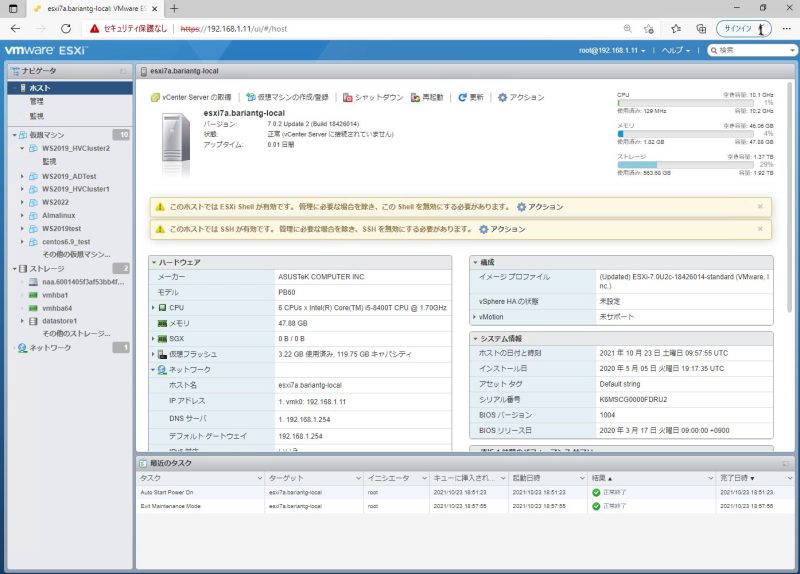Viewport: 800px width, 574px height.
Task: Collapse the ハードウェア panel section
Action: click(154, 262)
